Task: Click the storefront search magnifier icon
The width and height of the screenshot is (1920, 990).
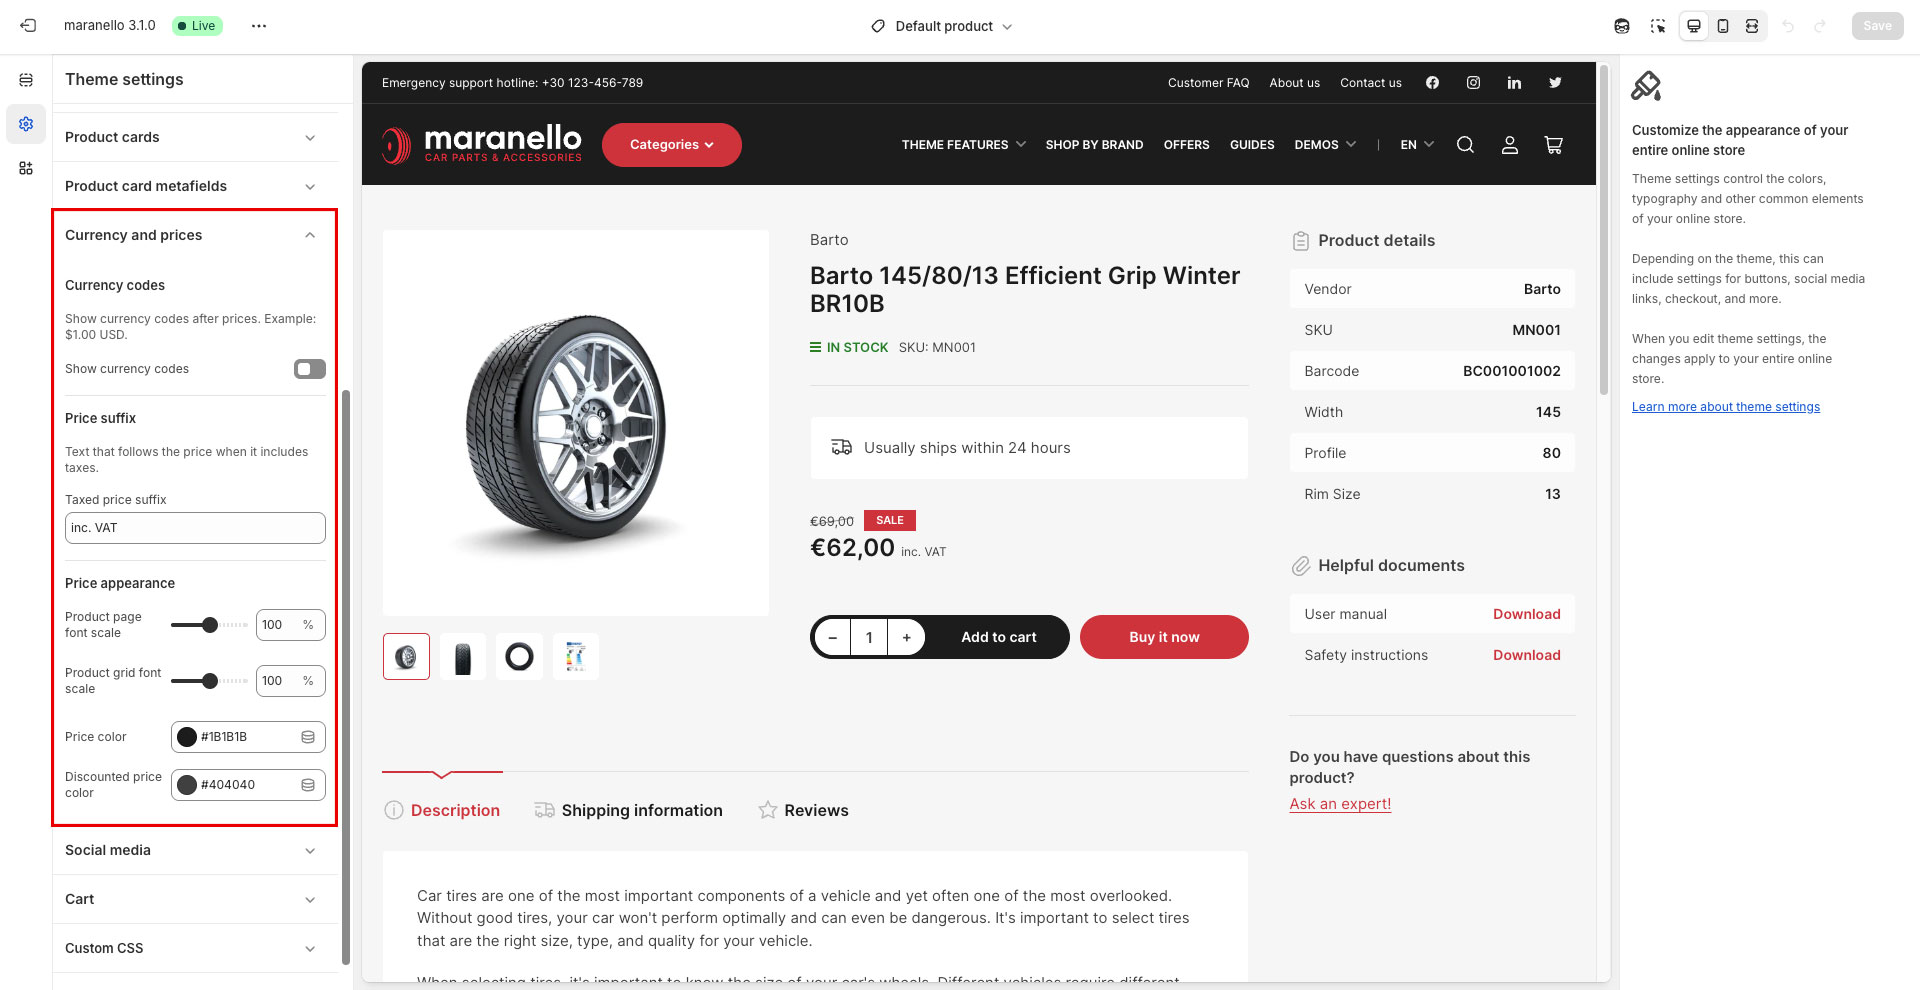Action: tap(1465, 145)
